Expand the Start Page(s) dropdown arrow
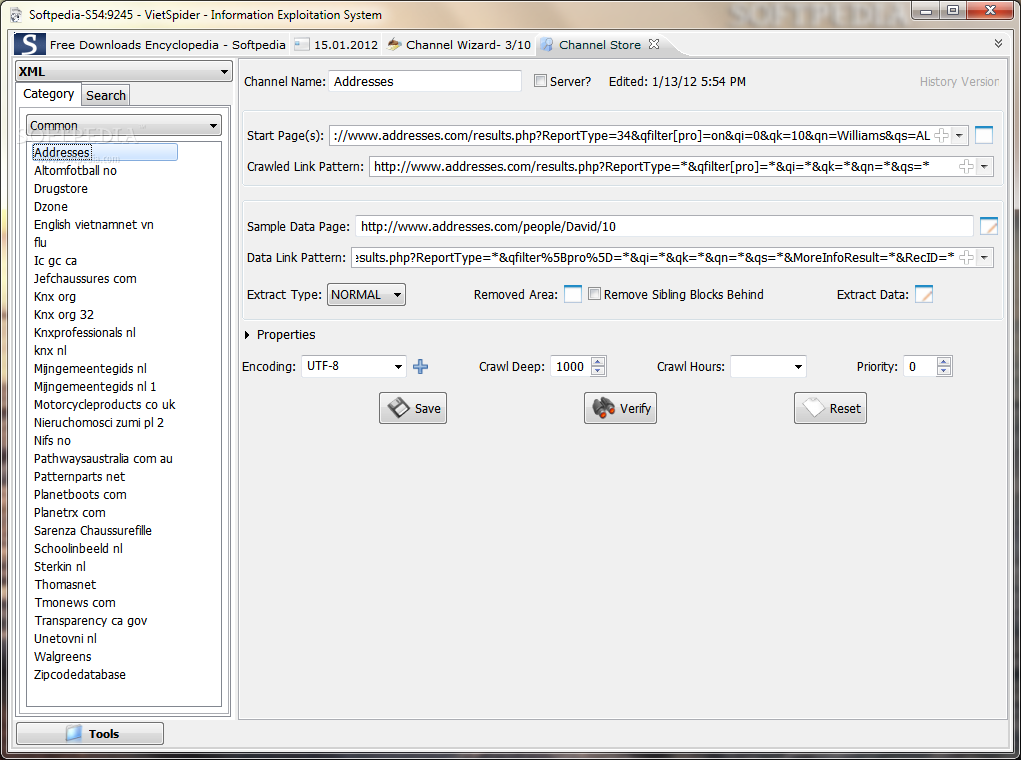Screen dimensions: 1021x760 coord(959,135)
